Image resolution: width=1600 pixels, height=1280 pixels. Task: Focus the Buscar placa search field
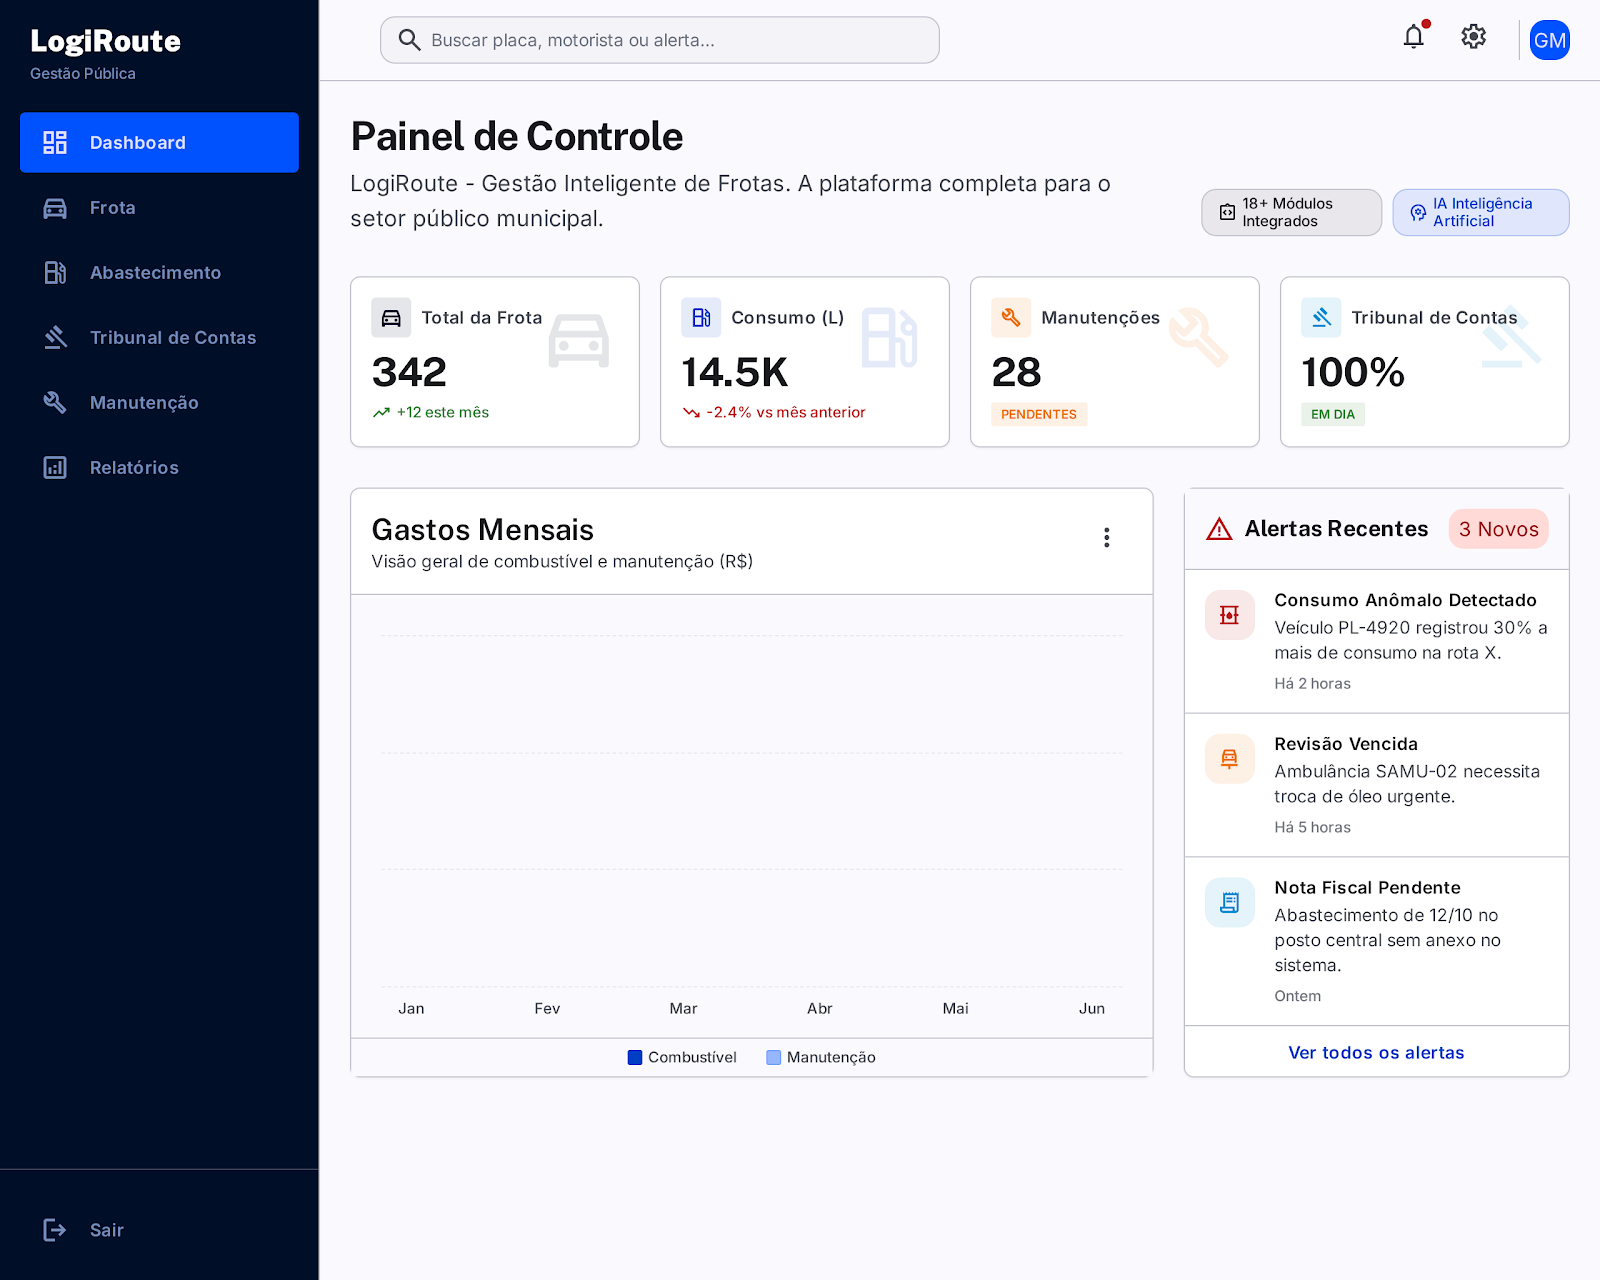(x=660, y=40)
